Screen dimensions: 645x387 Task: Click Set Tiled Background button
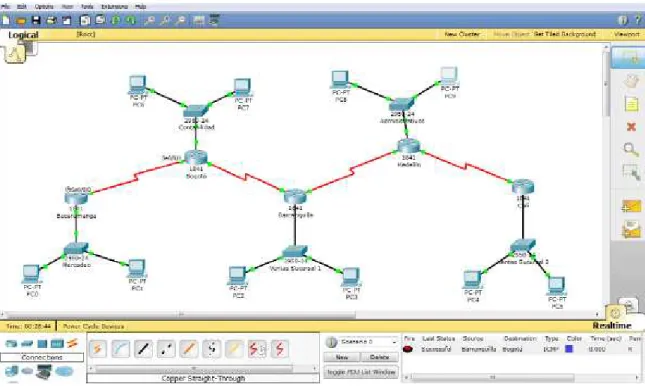tap(565, 34)
